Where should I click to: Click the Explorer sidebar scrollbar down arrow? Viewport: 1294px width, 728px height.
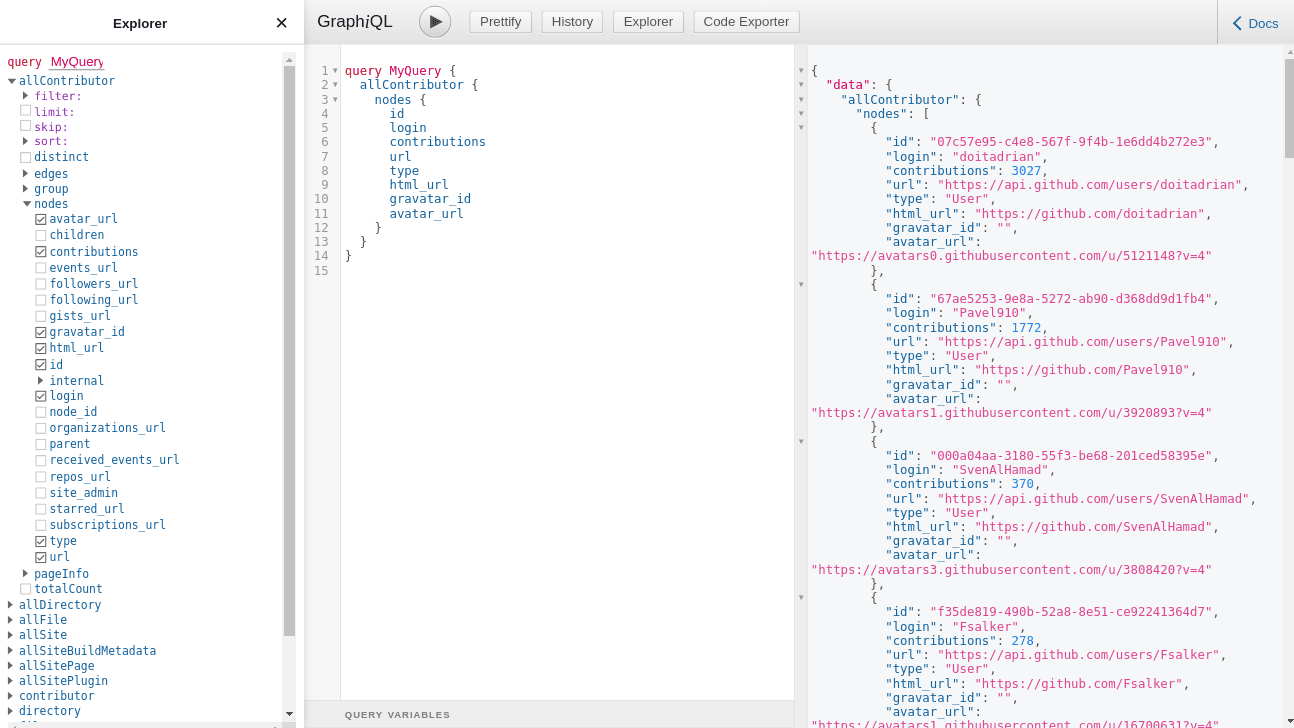pos(289,712)
